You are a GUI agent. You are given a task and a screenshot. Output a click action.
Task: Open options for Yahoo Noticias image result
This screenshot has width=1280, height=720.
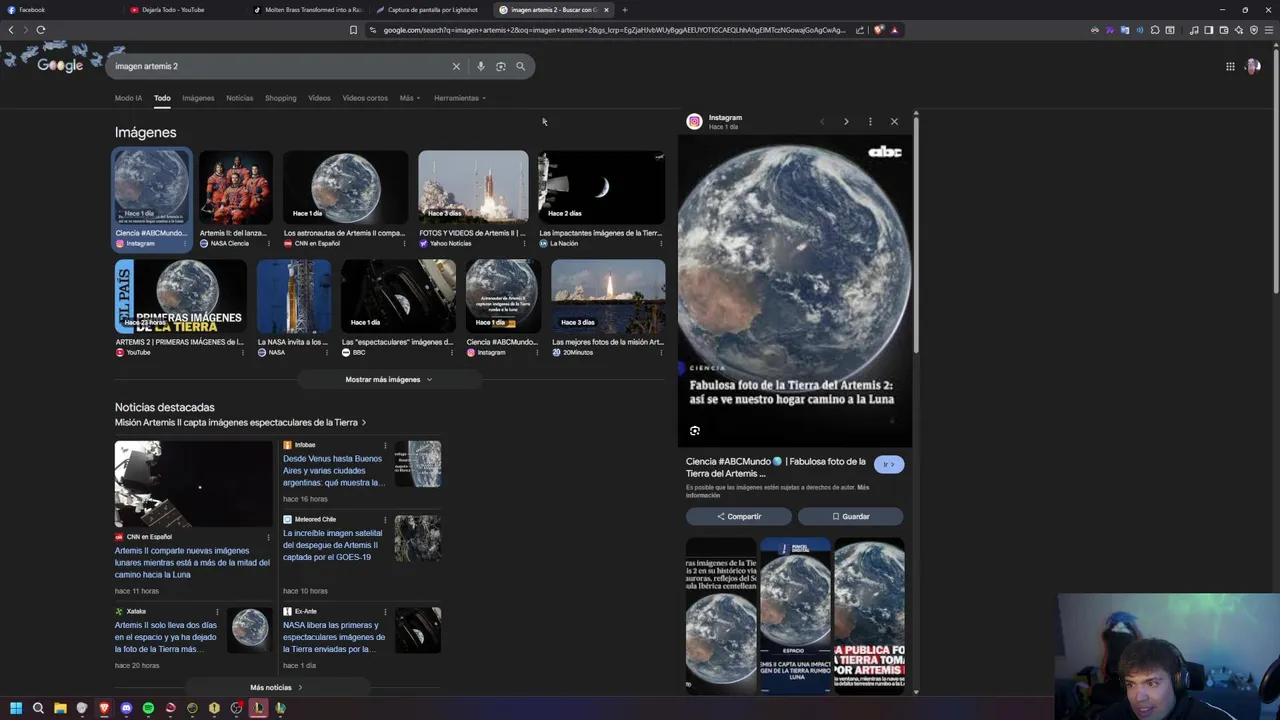[523, 244]
